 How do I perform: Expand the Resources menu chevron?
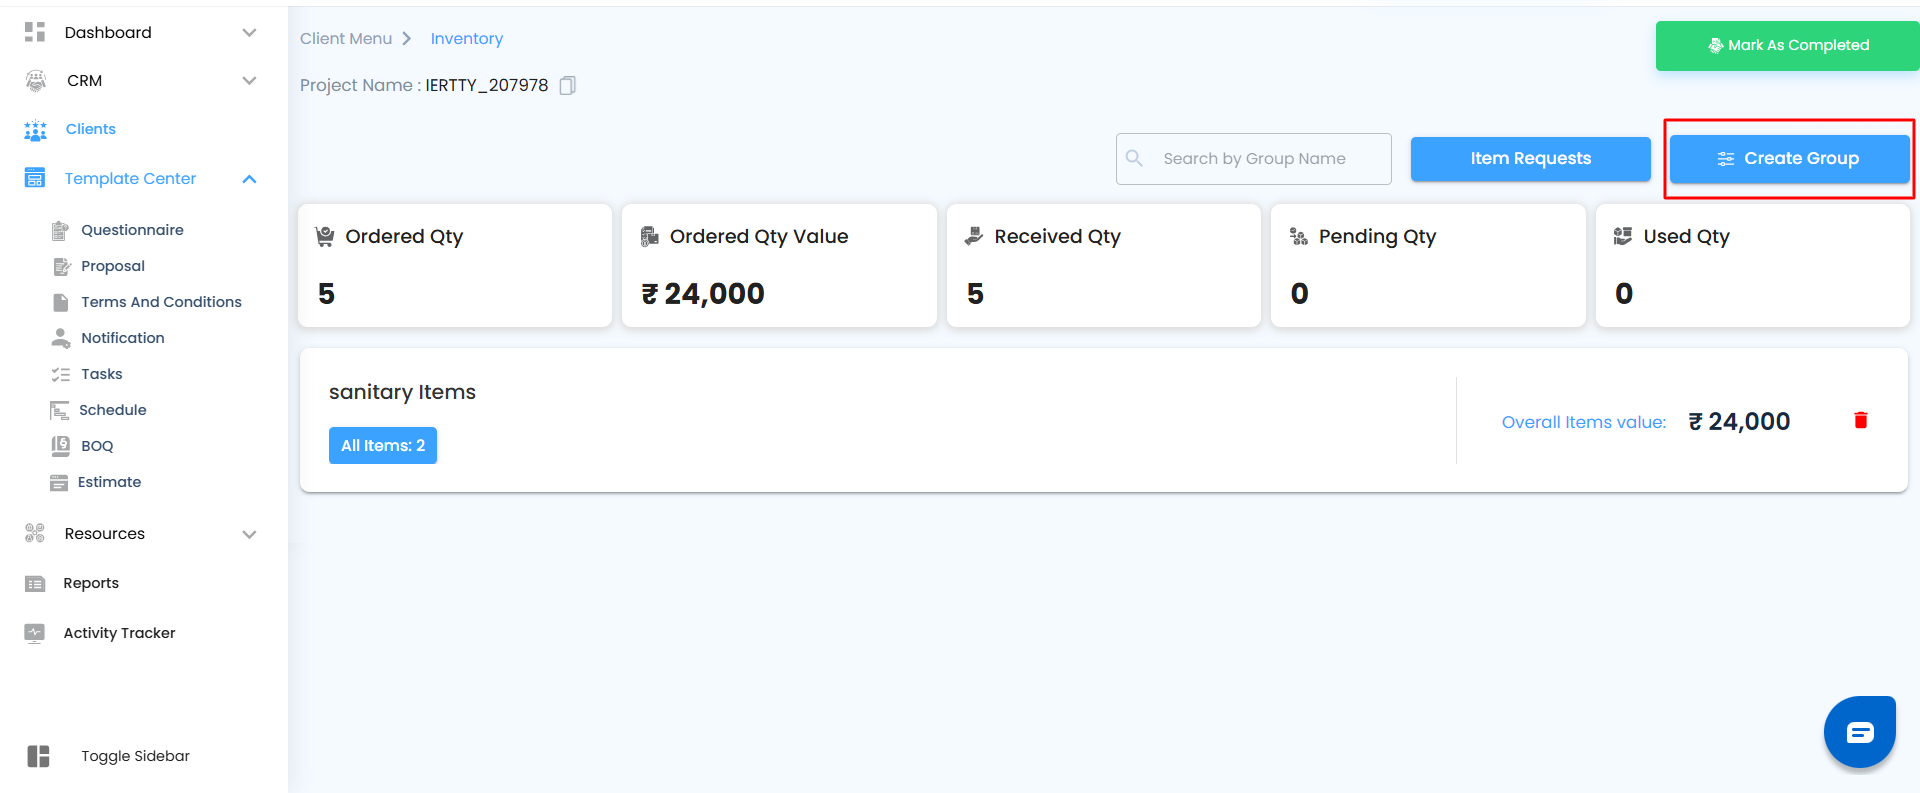point(249,534)
